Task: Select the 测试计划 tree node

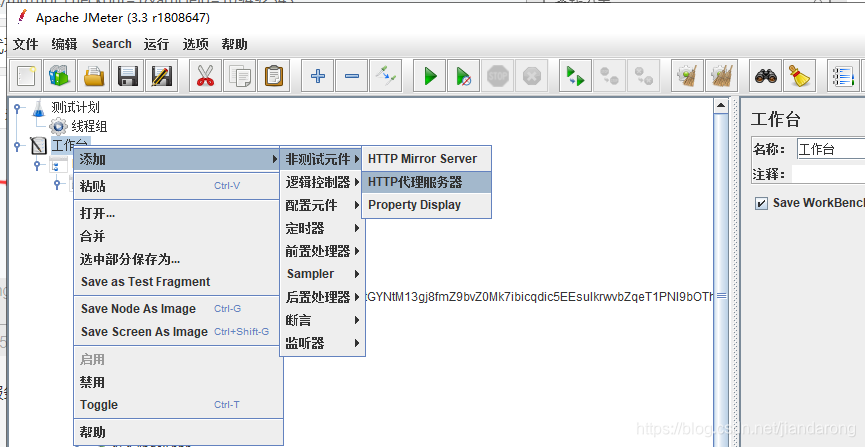Action: point(75,108)
